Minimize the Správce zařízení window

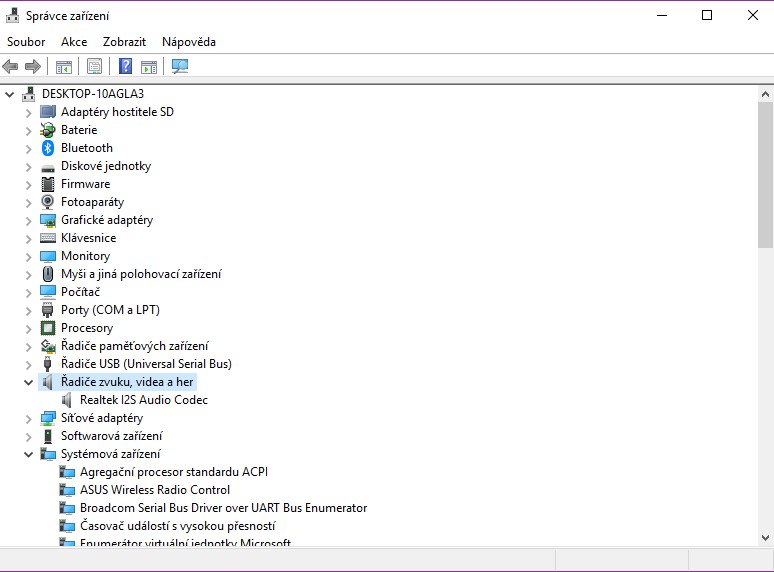click(662, 15)
